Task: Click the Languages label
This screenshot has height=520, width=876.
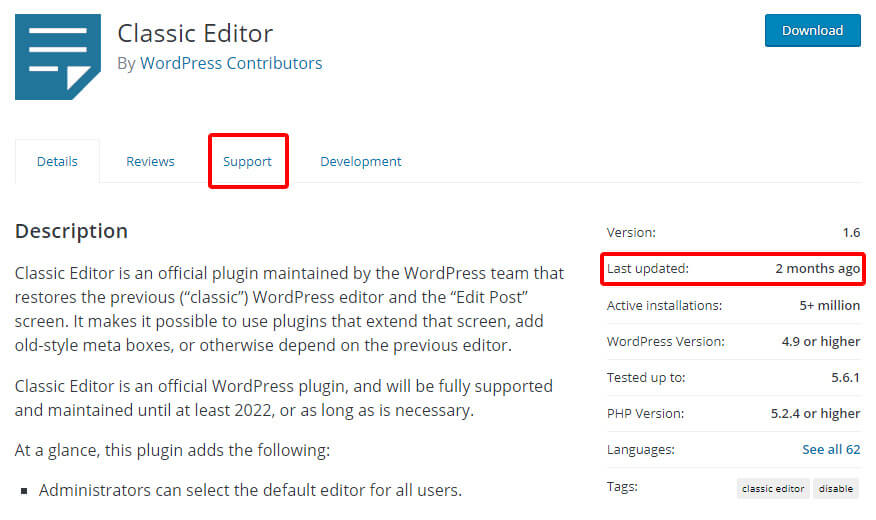Action: [x=641, y=450]
